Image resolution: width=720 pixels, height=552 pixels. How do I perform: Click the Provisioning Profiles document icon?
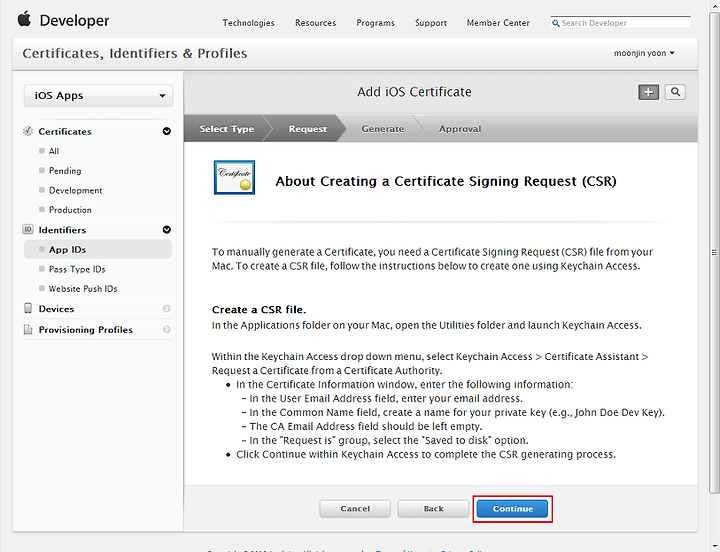click(x=28, y=329)
